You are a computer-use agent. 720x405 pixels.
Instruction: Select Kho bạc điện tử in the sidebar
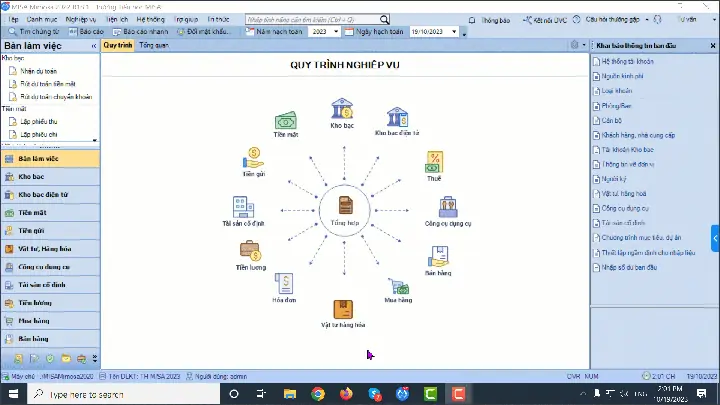44,195
